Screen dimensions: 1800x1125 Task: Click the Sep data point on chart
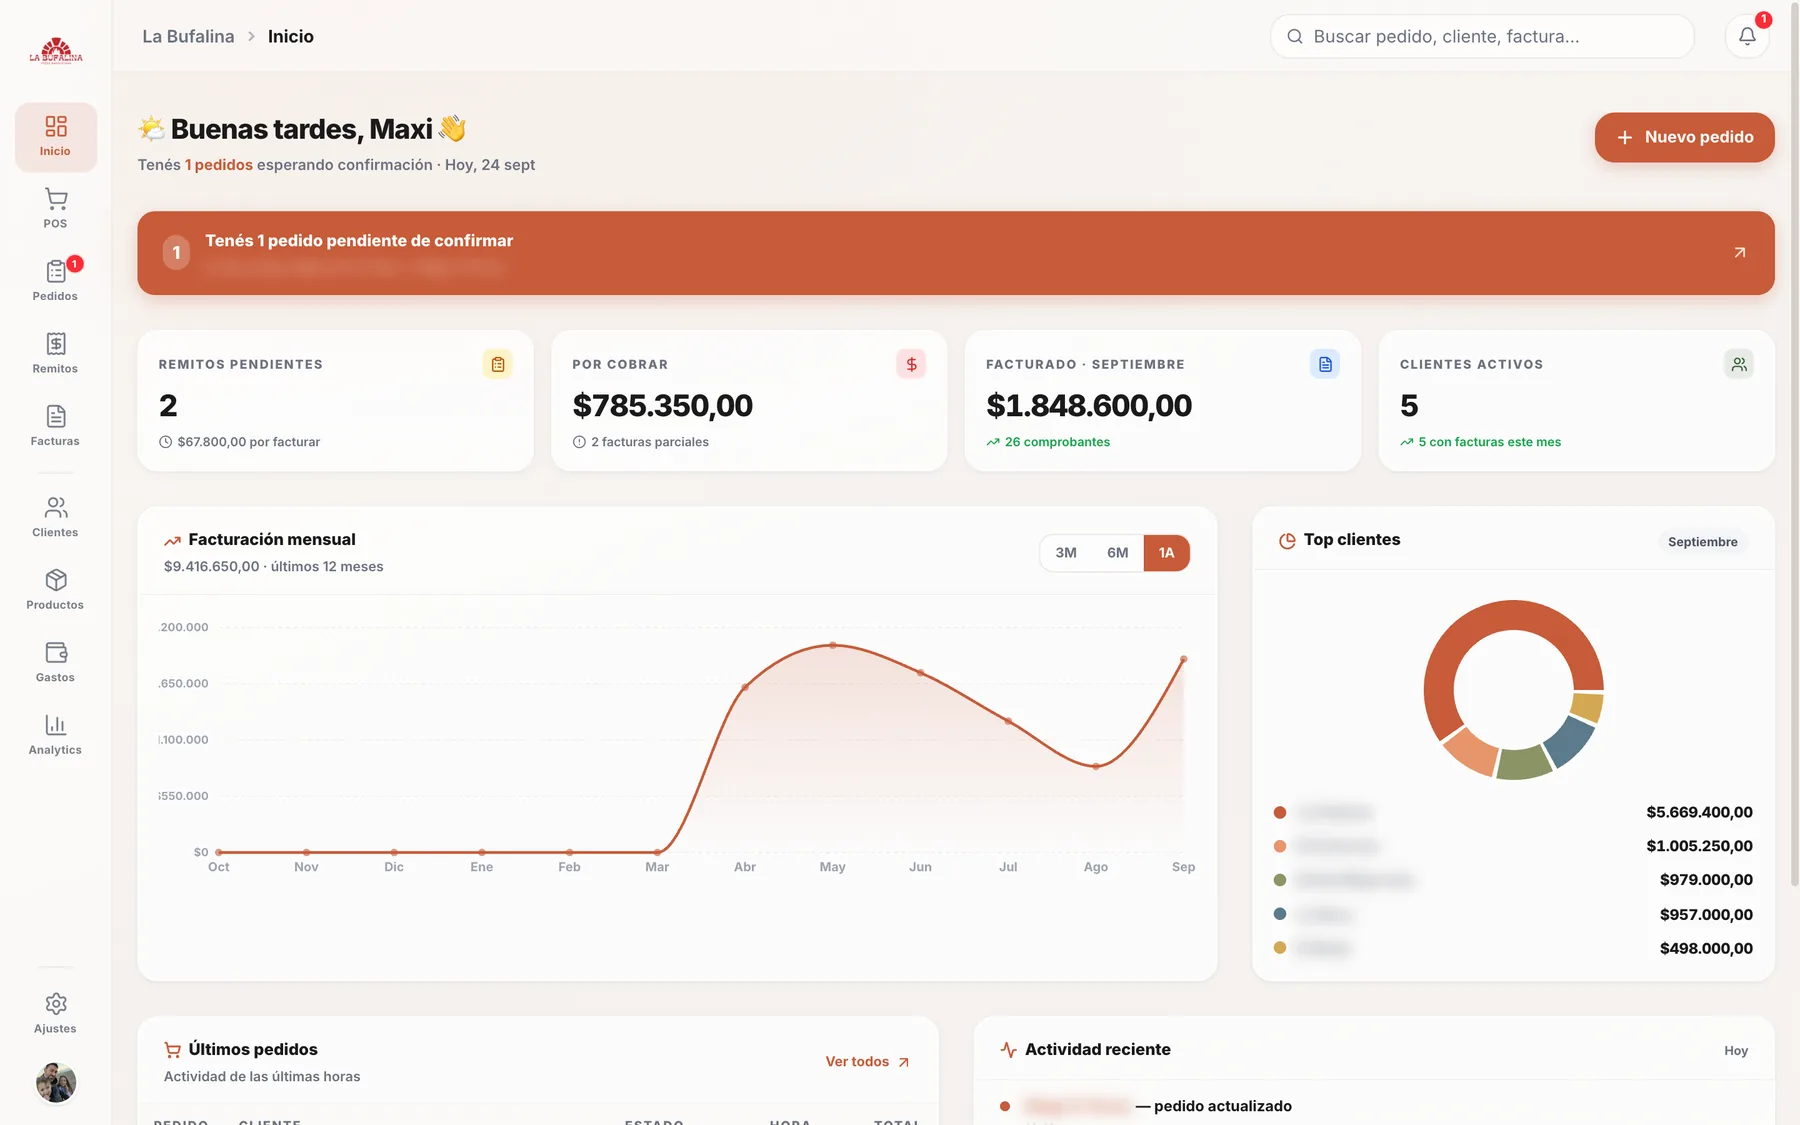tap(1184, 659)
